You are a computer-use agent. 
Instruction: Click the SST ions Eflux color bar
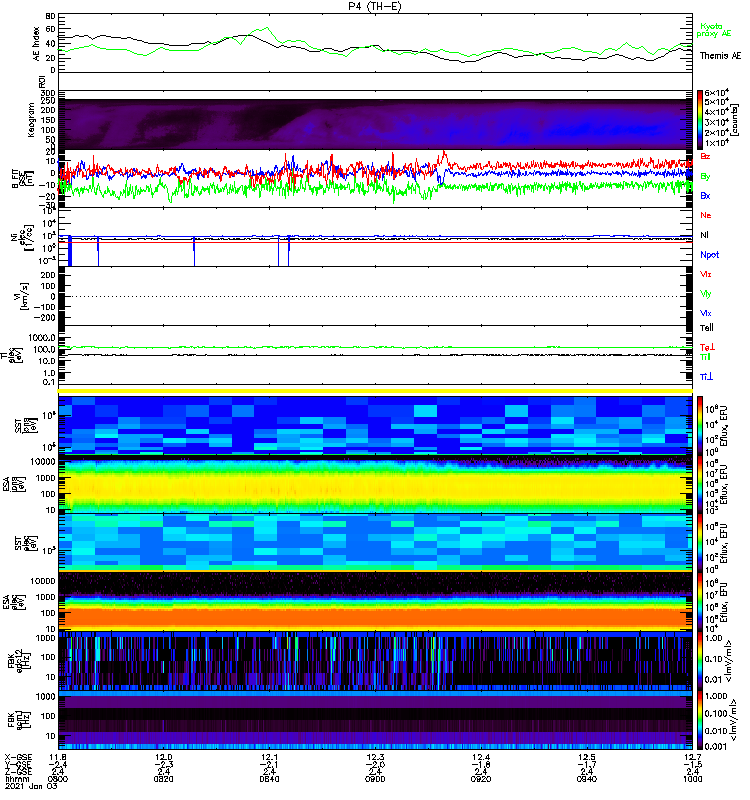pyautogui.click(x=699, y=424)
